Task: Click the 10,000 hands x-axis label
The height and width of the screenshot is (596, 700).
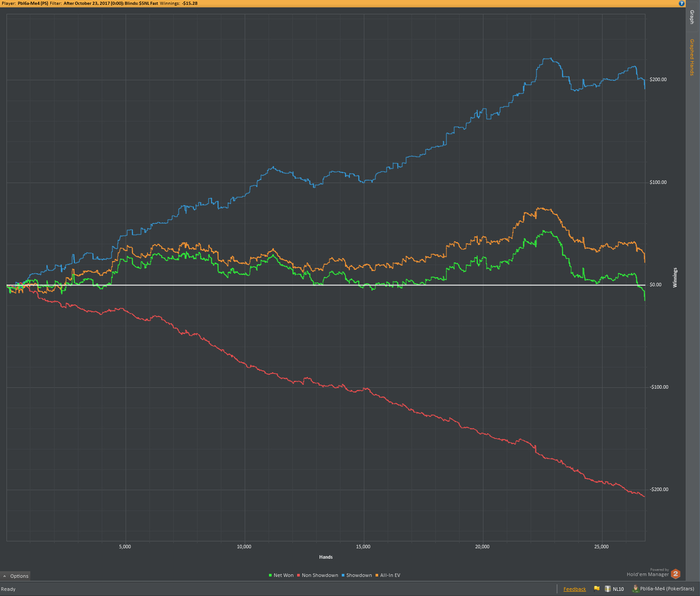Action: pos(244,546)
